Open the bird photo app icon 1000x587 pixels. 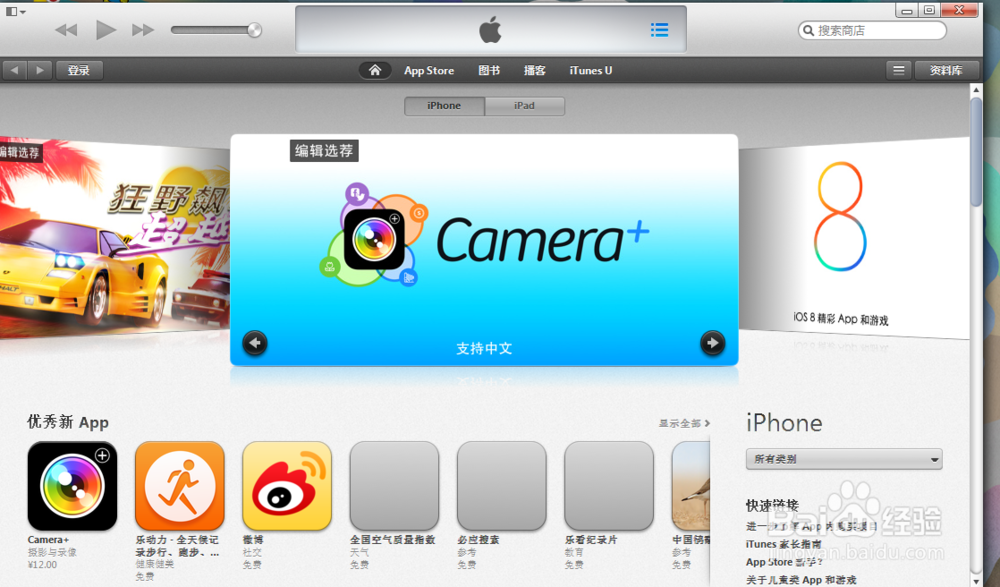pos(691,486)
